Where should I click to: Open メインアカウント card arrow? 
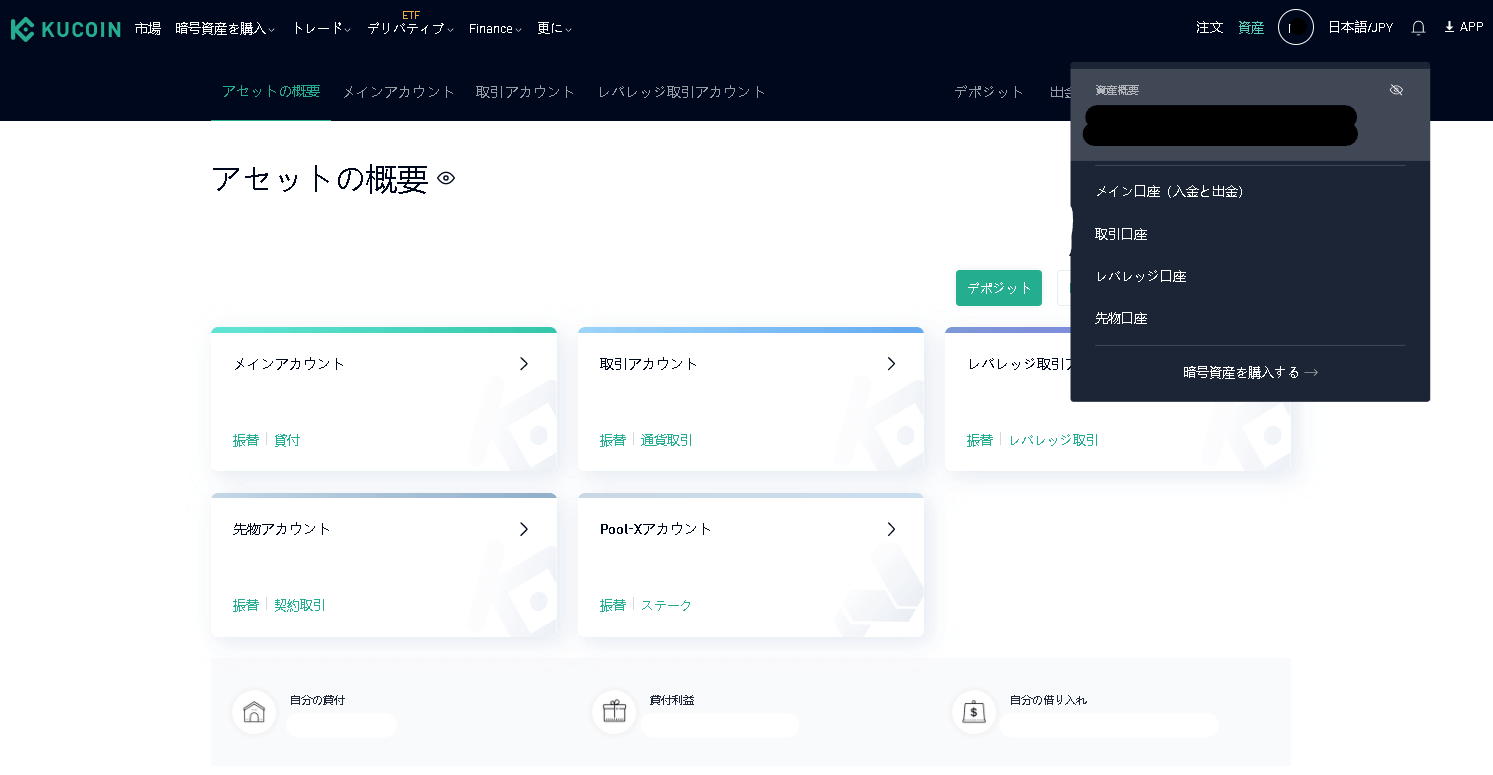524,364
